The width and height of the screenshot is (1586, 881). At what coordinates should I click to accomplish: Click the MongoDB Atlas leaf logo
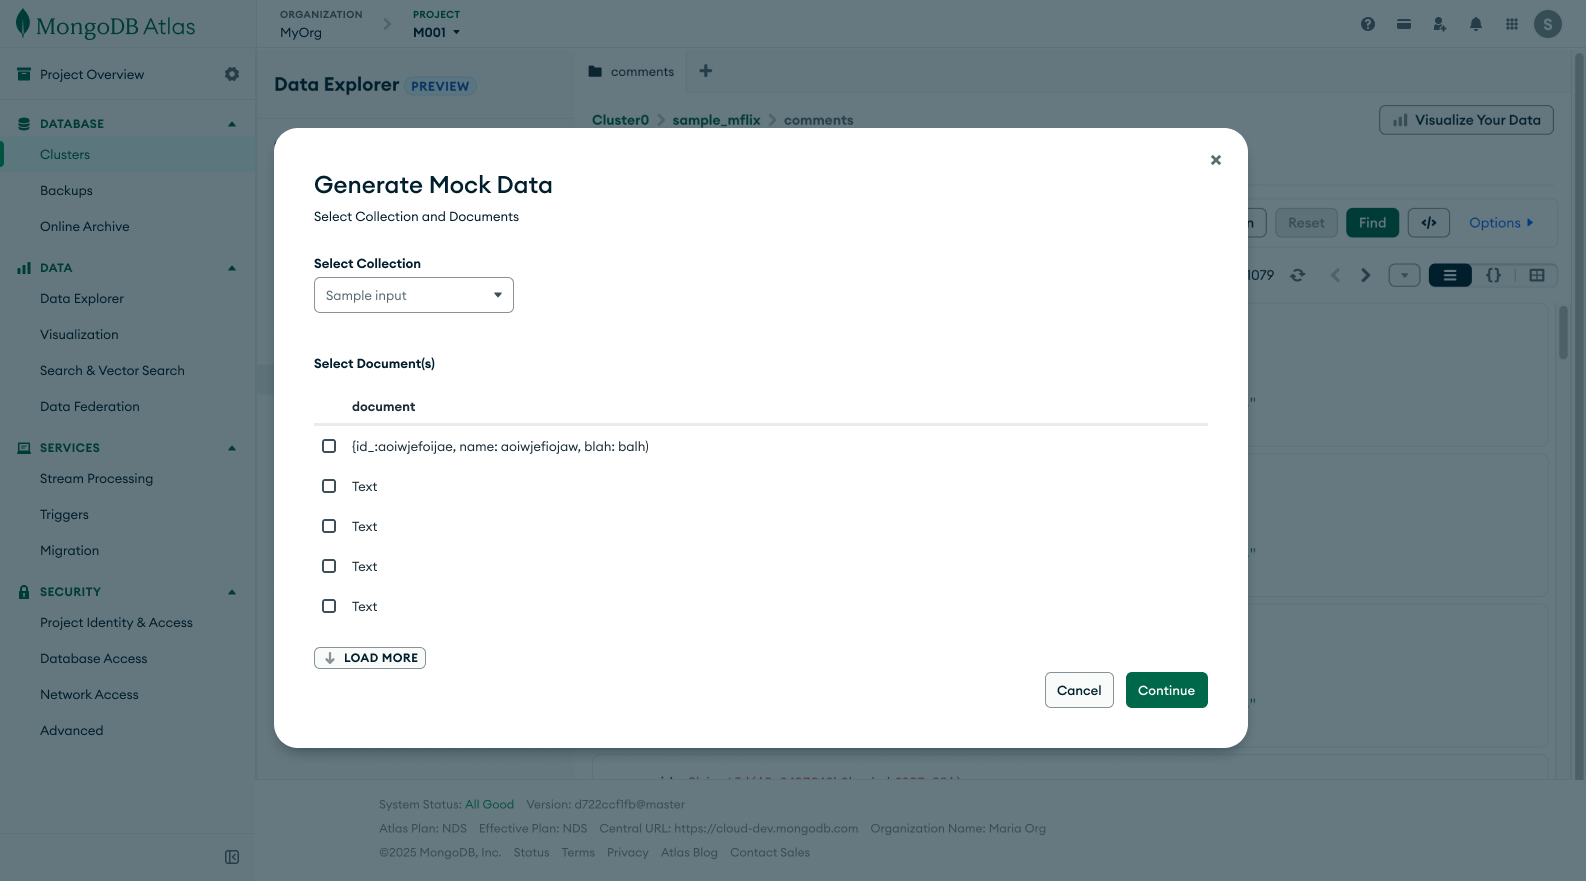point(23,24)
